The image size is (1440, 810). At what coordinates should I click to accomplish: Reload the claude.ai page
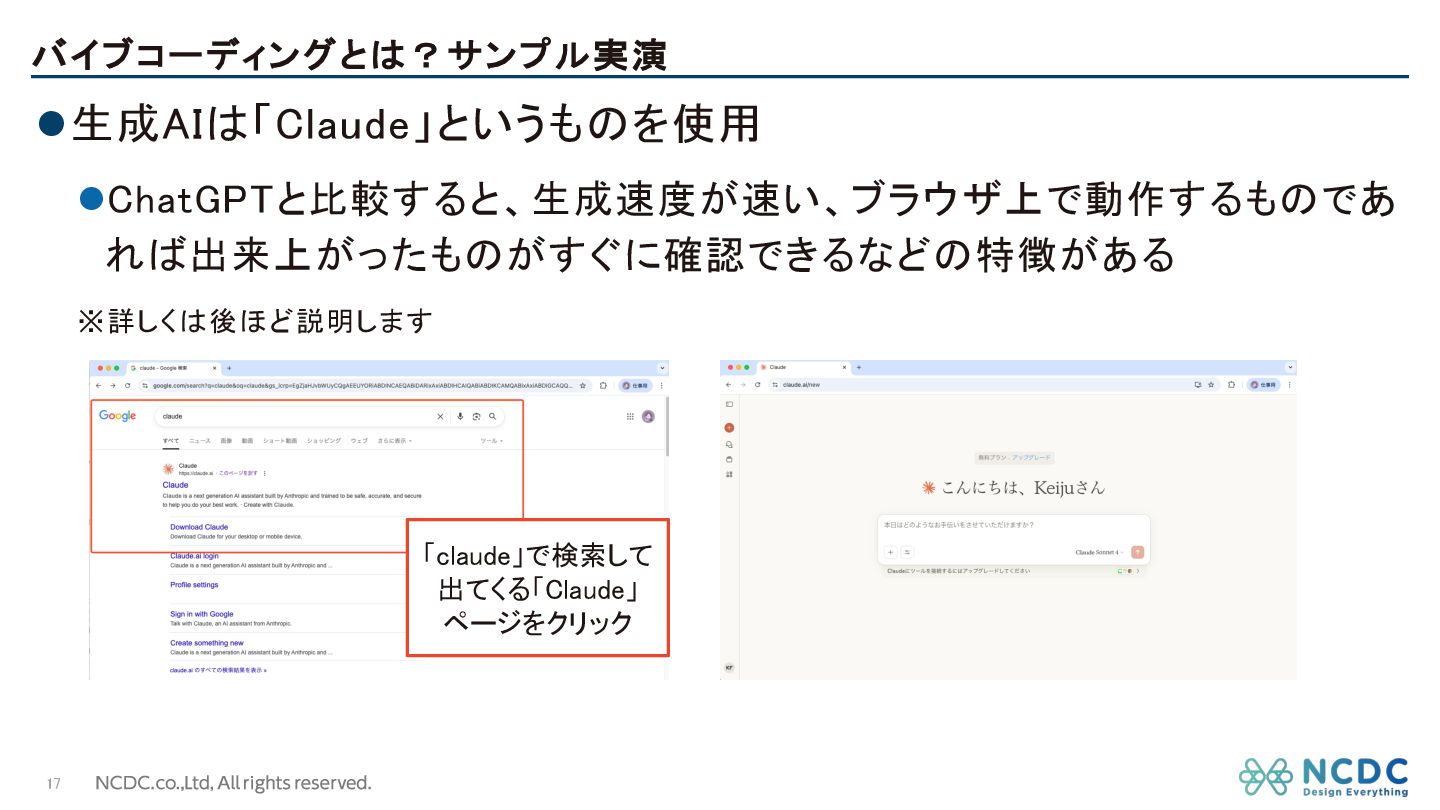758,384
